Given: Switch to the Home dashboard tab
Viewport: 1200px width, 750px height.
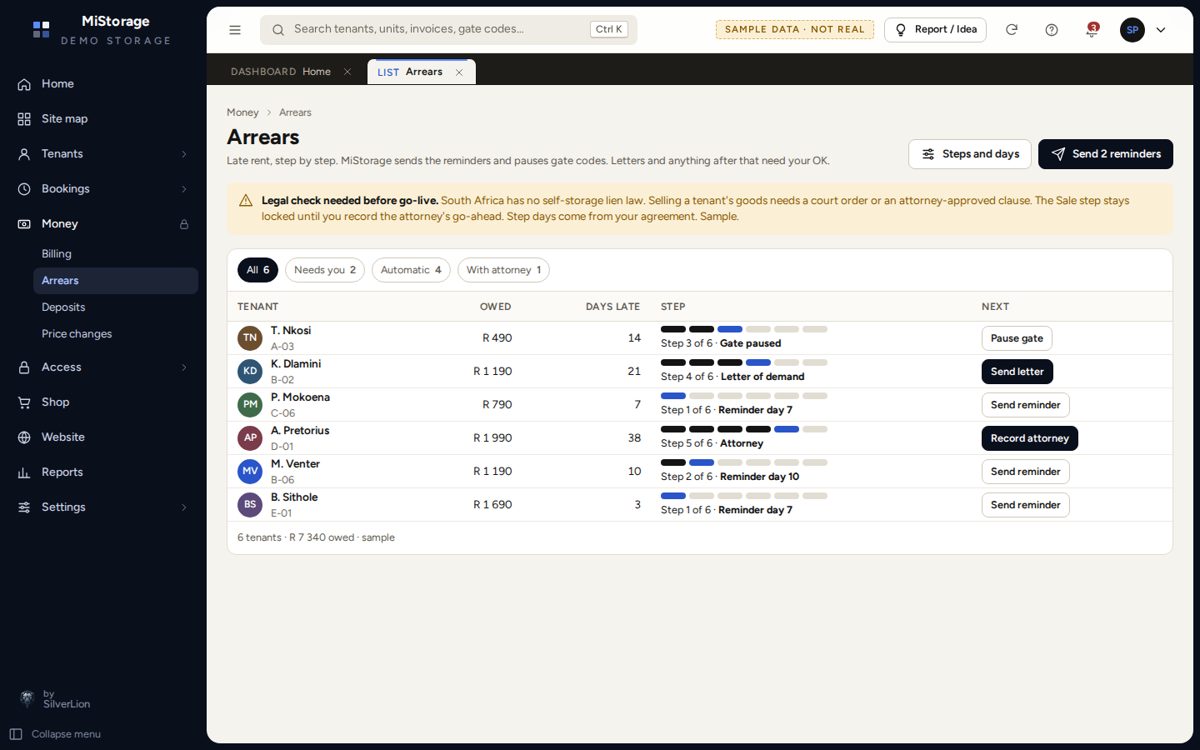Looking at the screenshot, I should [281, 72].
